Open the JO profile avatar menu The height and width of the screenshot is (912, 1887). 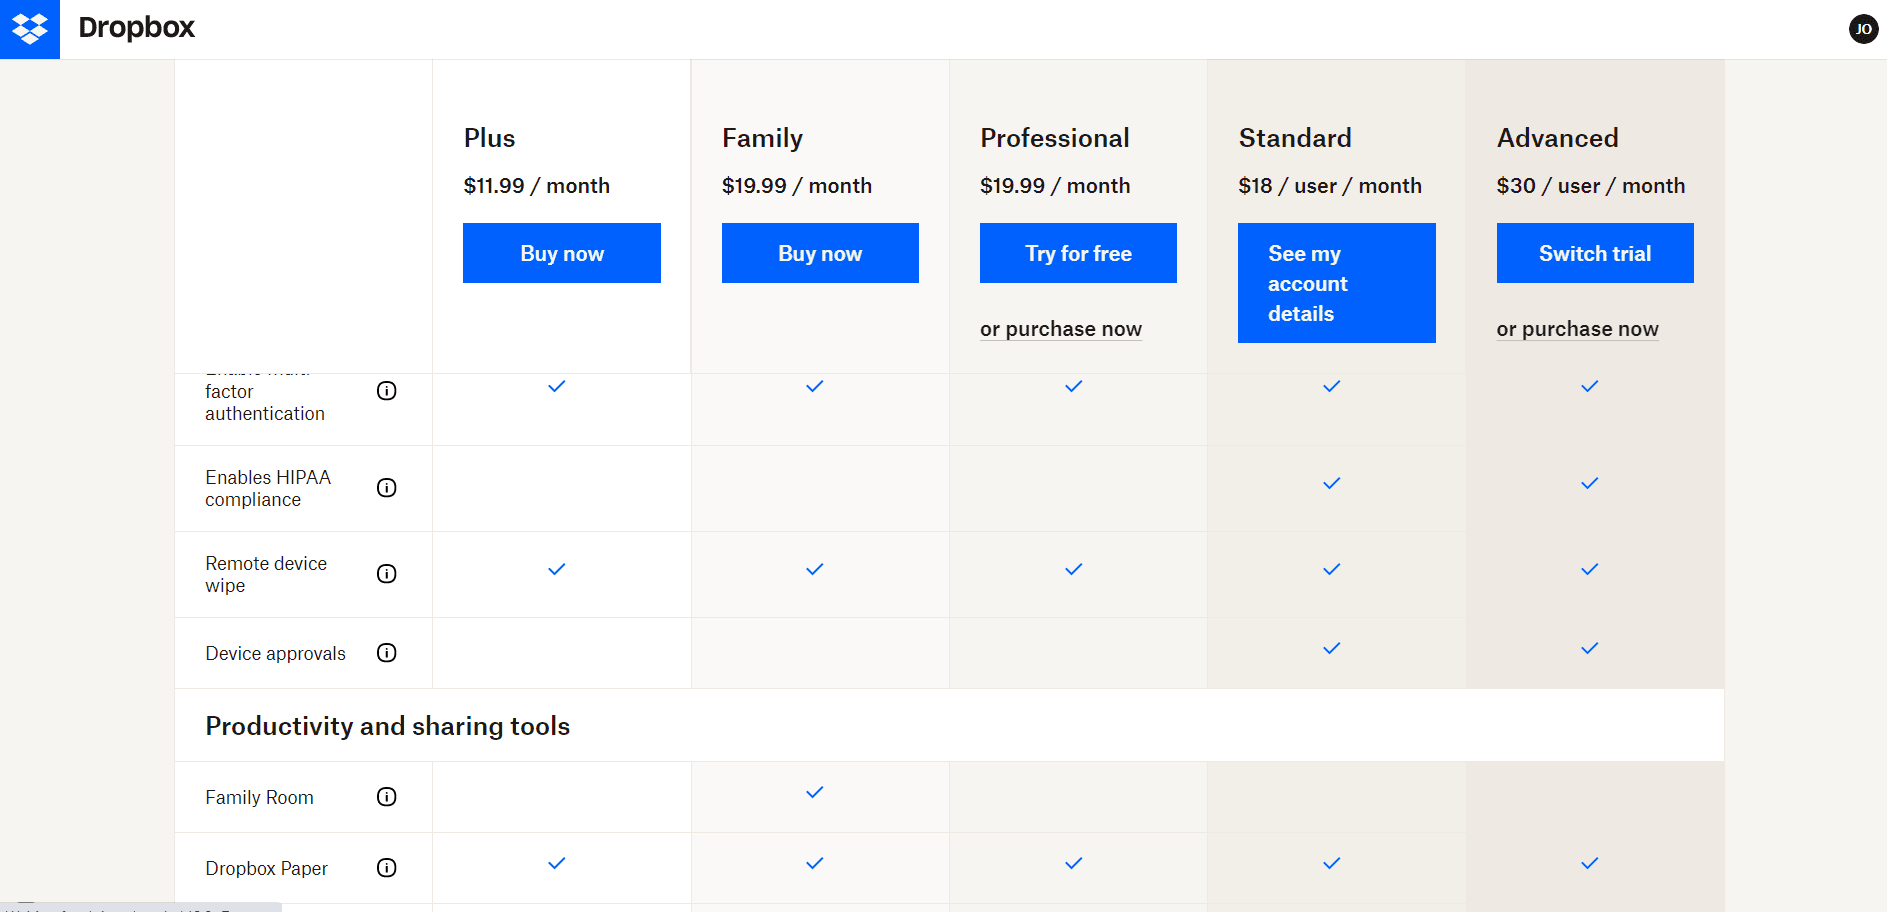click(x=1863, y=29)
